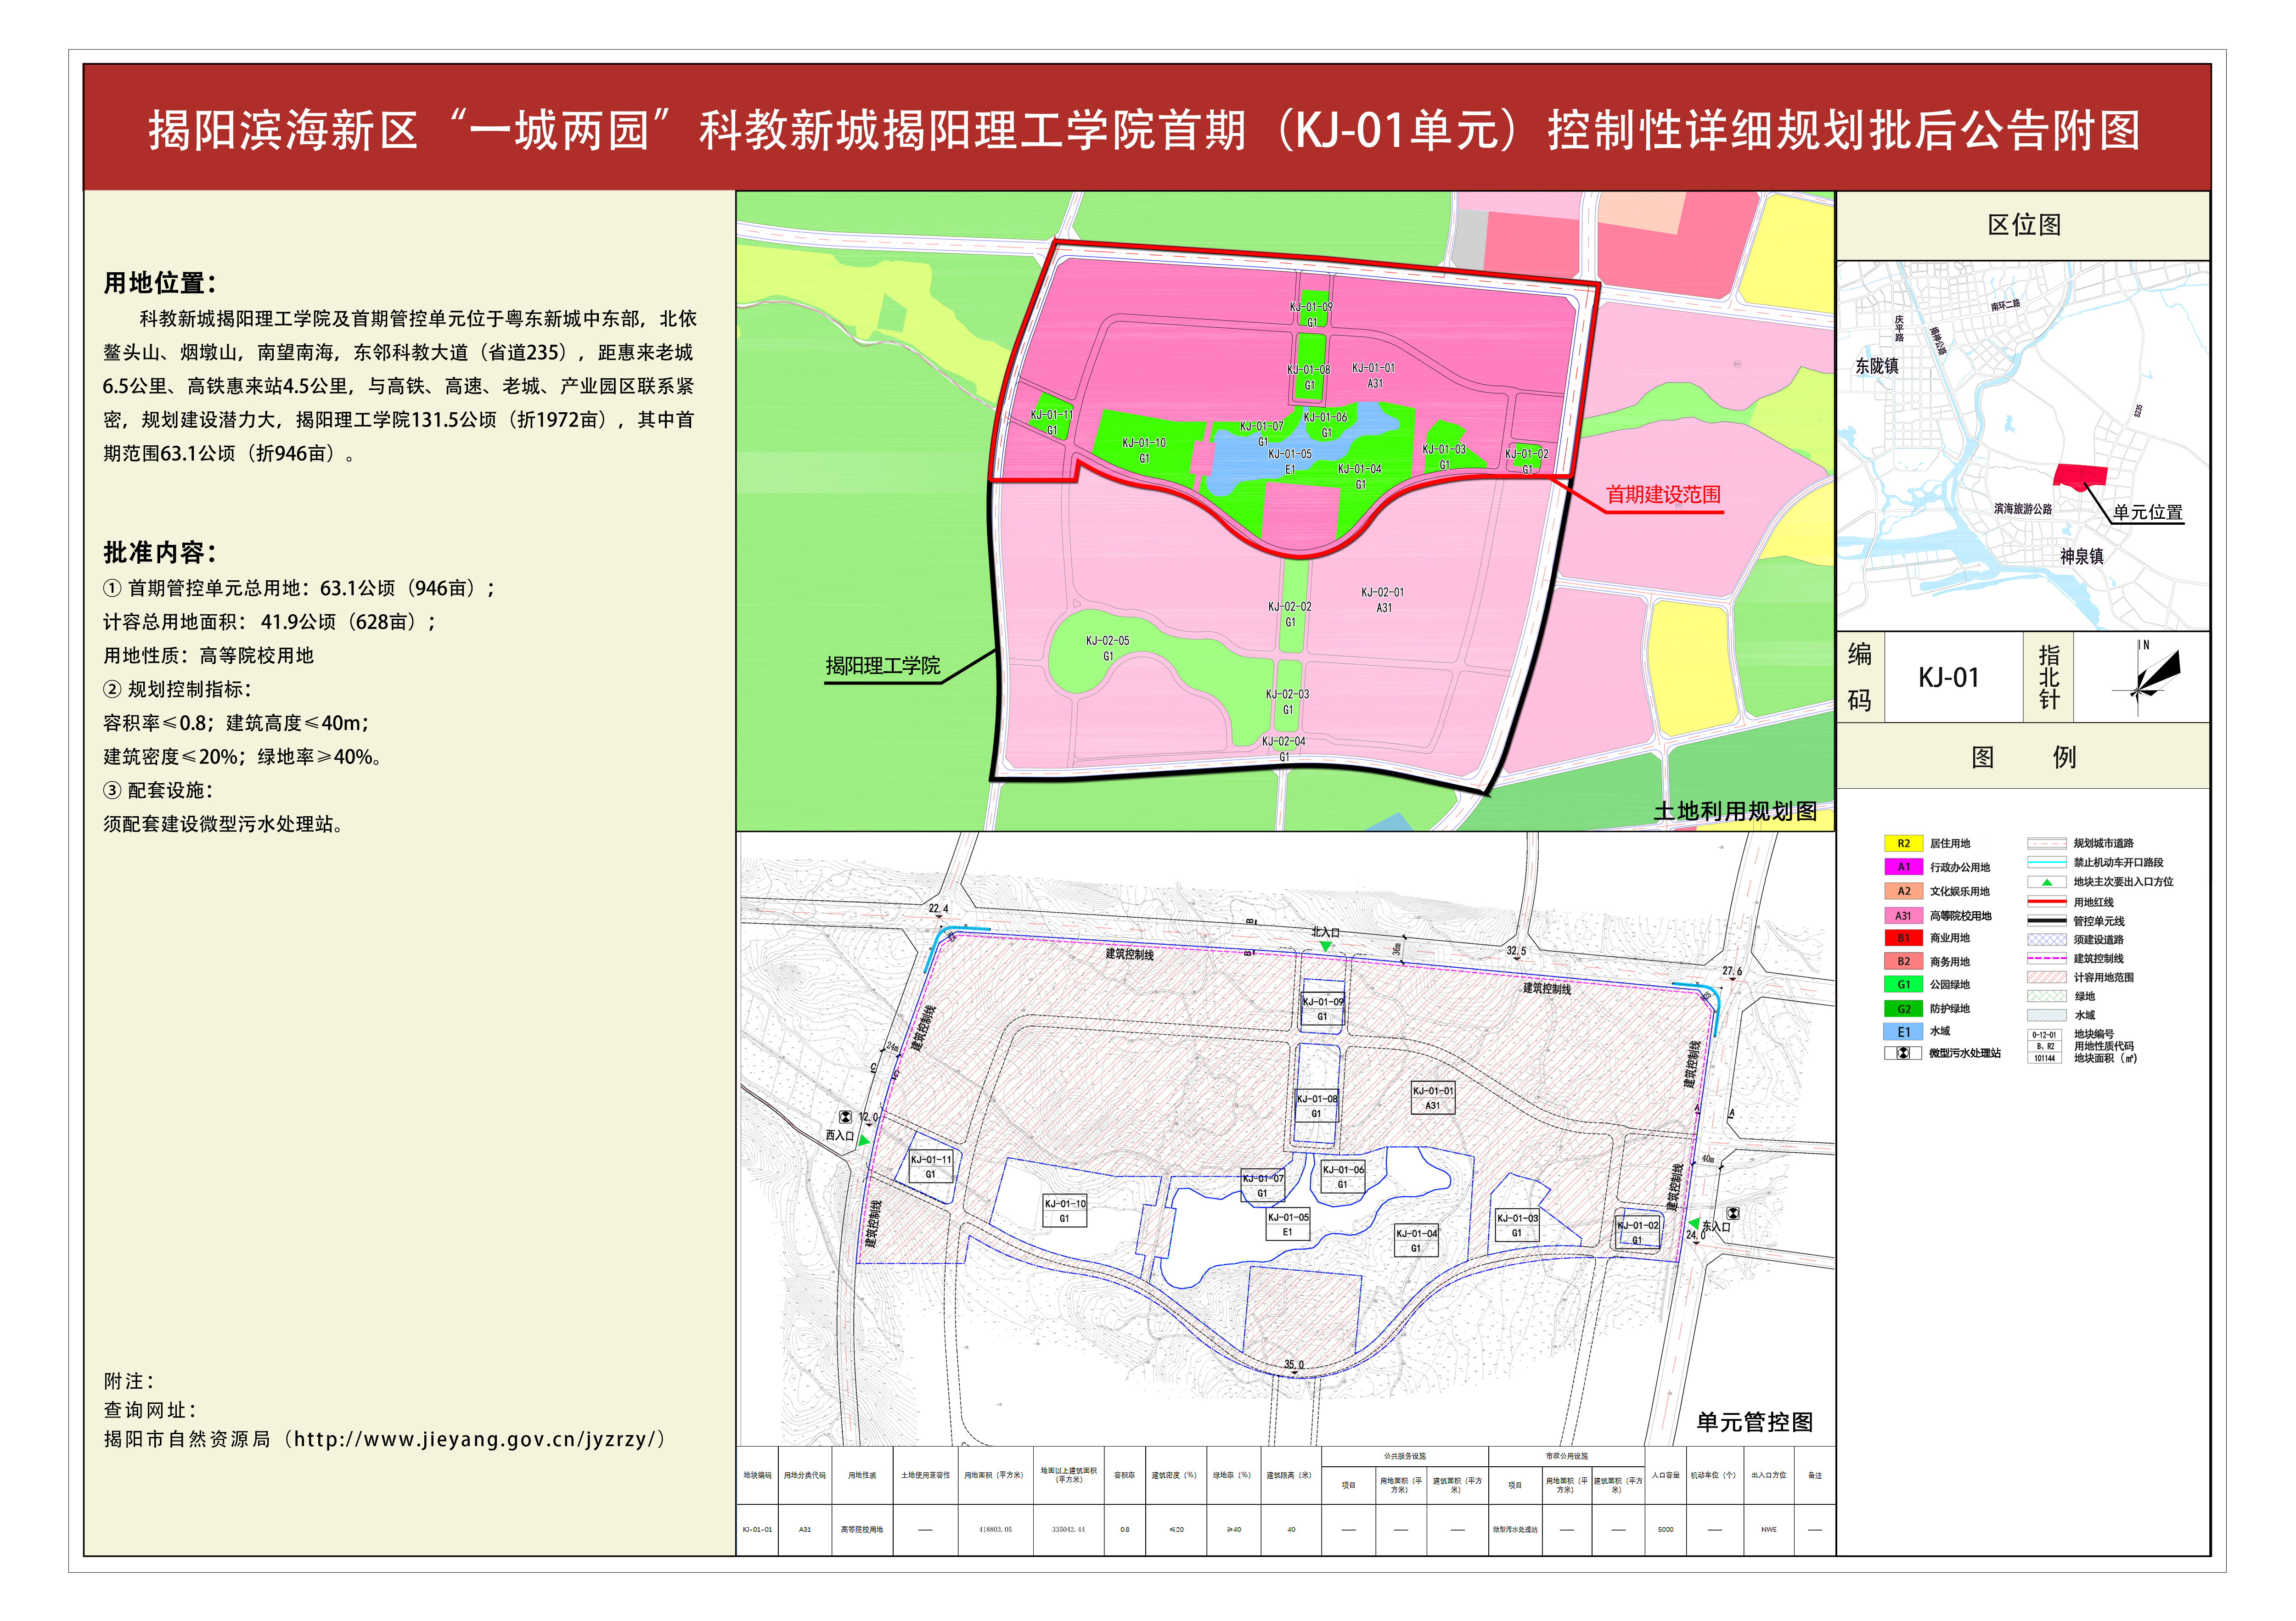Screen dimensions: 2296x1621
Task: Click the red hatched 计容用地范围 symbol
Action: [x=2047, y=977]
